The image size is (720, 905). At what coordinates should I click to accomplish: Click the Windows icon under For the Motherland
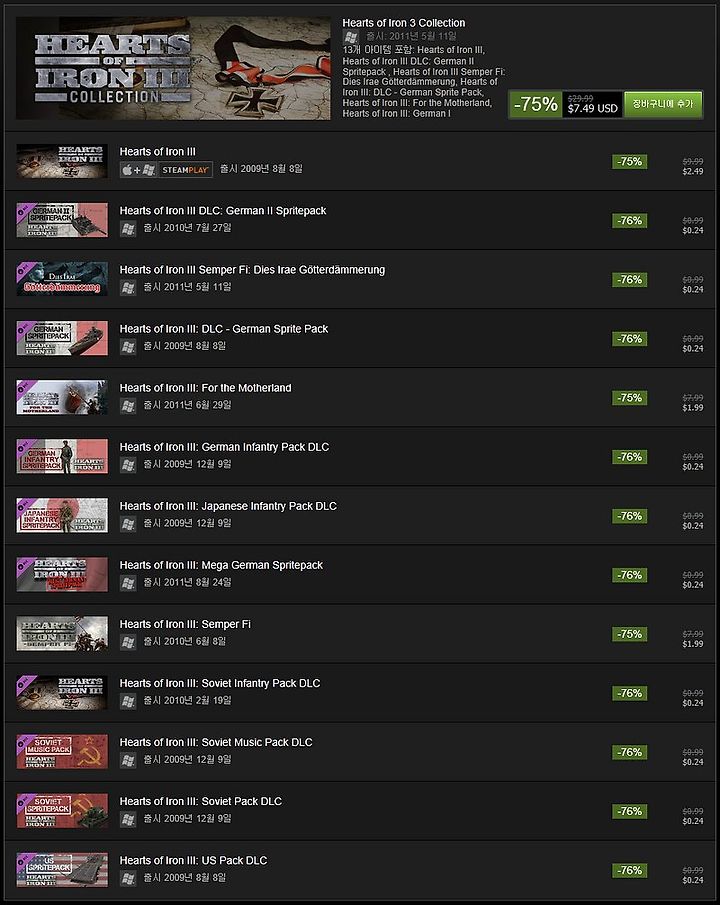pyautogui.click(x=128, y=406)
